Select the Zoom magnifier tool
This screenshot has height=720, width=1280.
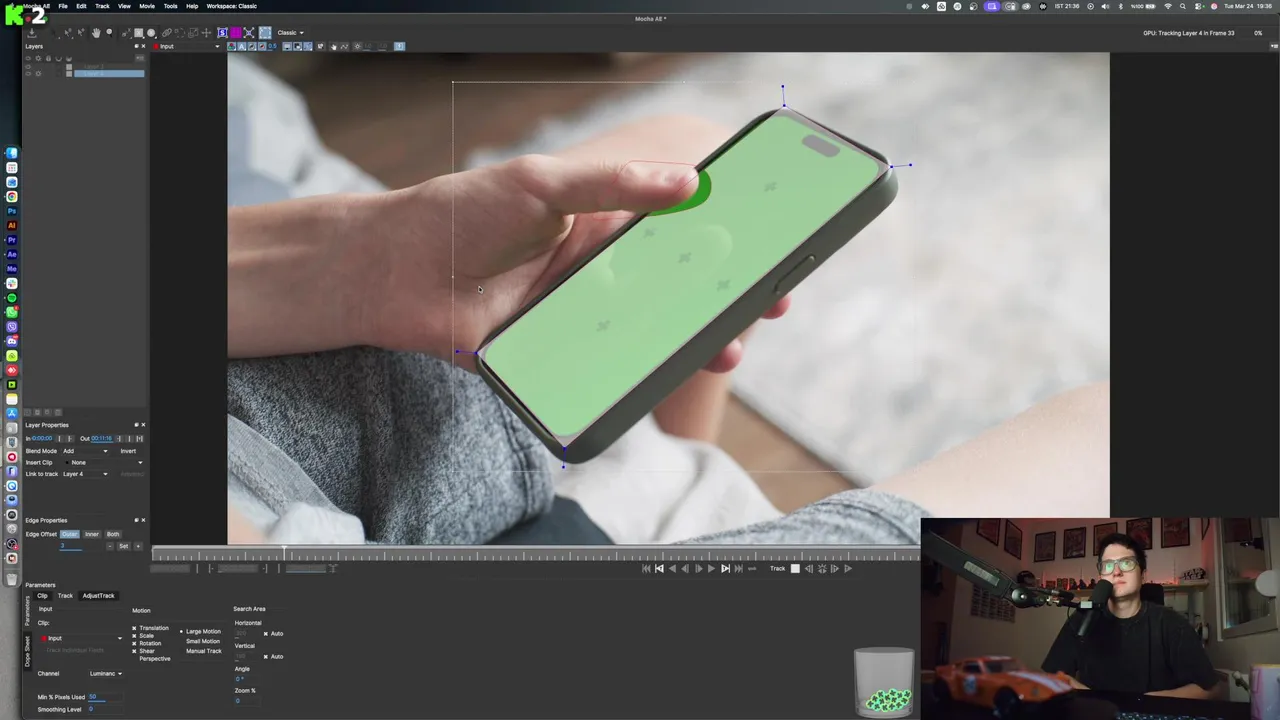pyautogui.click(x=109, y=32)
